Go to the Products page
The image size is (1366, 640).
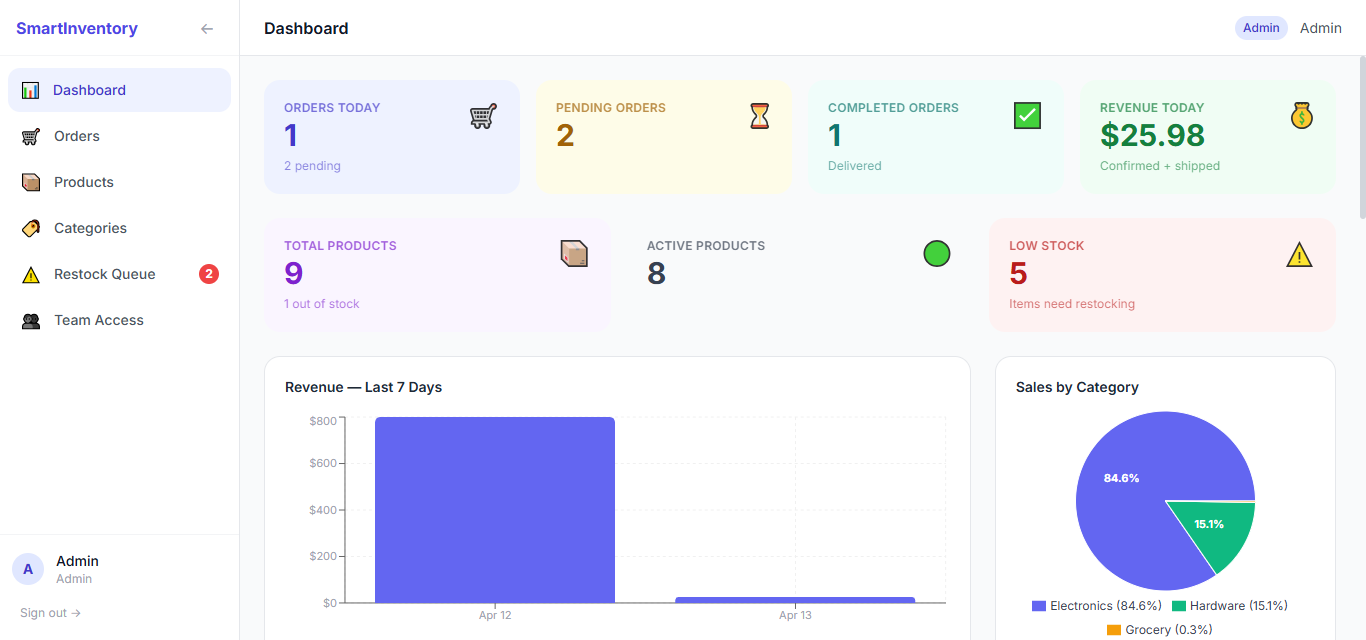pyautogui.click(x=119, y=182)
